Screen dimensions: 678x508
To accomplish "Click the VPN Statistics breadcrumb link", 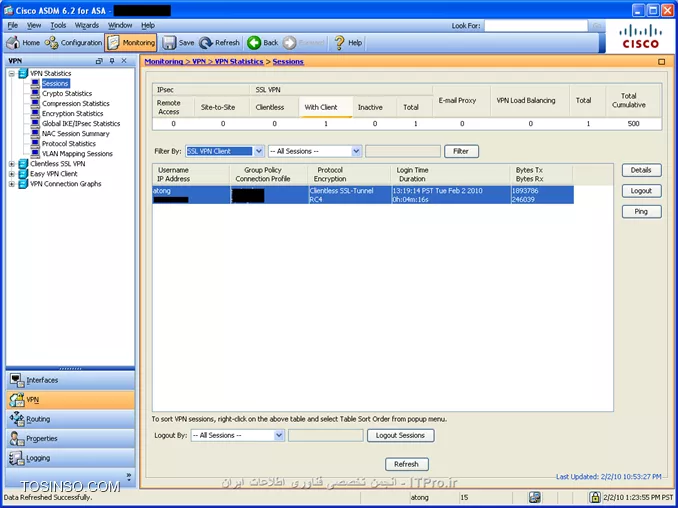I will tap(239, 61).
